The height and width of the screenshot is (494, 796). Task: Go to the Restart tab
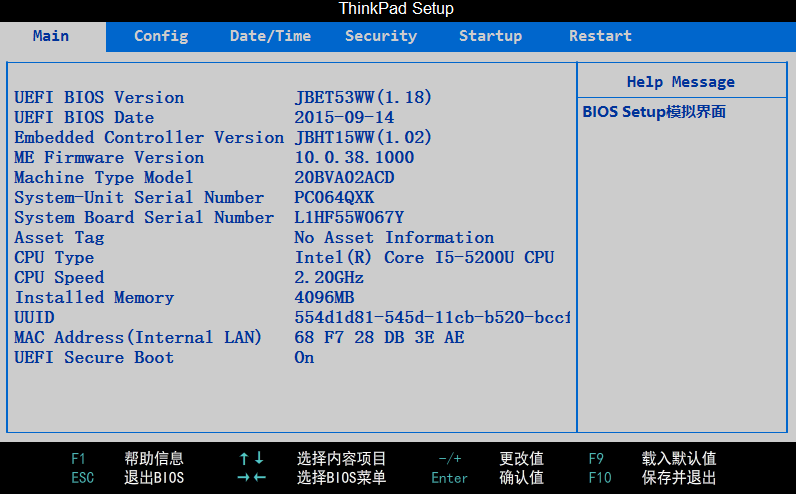click(600, 36)
